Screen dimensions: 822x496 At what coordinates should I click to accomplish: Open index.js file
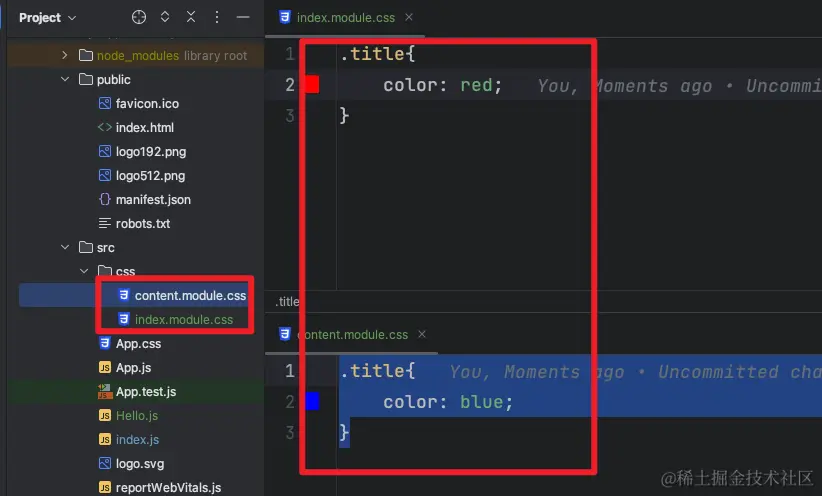tap(137, 440)
